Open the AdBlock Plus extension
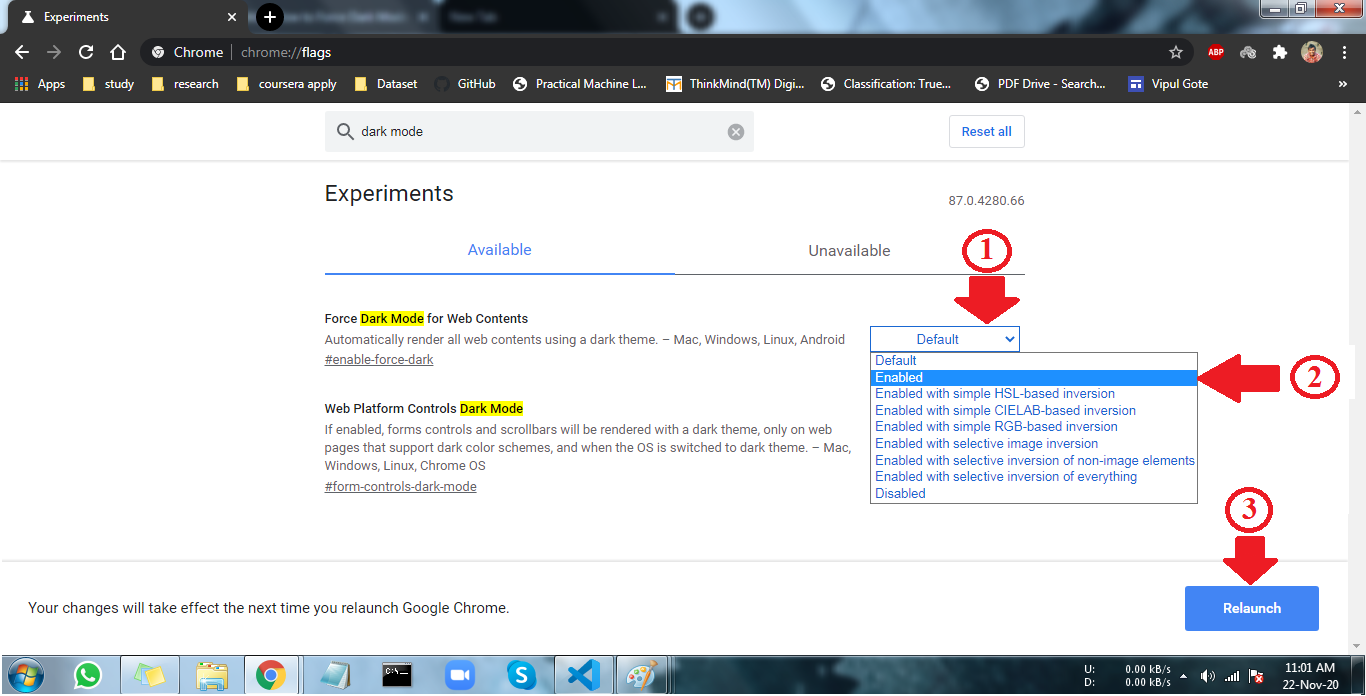Image resolution: width=1366 pixels, height=696 pixels. [x=1215, y=52]
